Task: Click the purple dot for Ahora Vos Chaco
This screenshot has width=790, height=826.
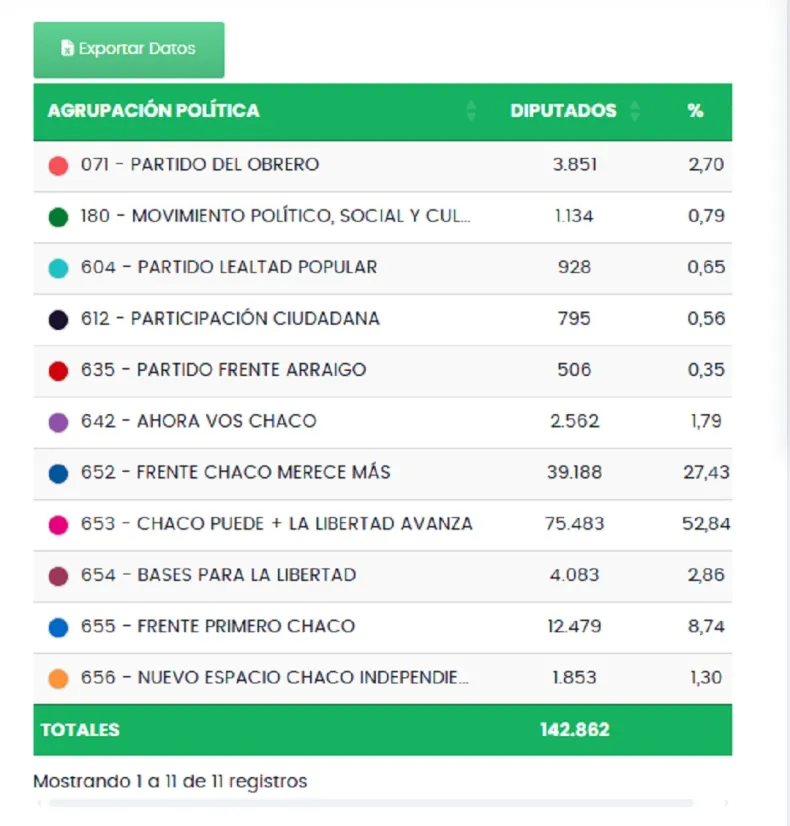Action: click(x=58, y=422)
